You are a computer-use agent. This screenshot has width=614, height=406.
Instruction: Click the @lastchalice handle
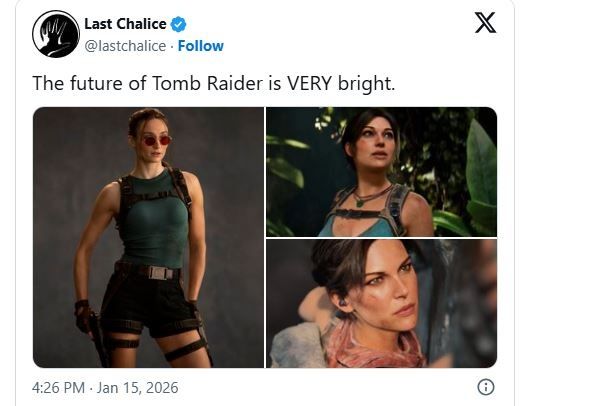tap(123, 46)
